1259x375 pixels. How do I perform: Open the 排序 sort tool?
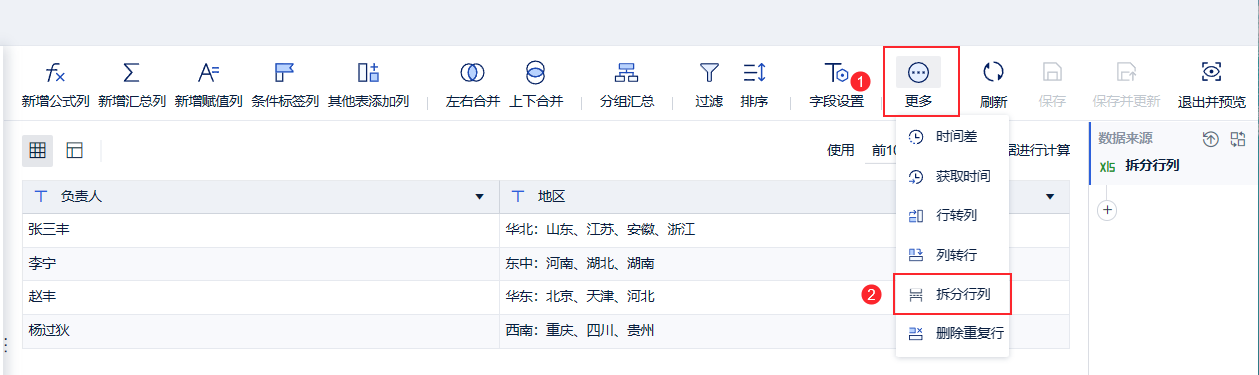coord(754,84)
